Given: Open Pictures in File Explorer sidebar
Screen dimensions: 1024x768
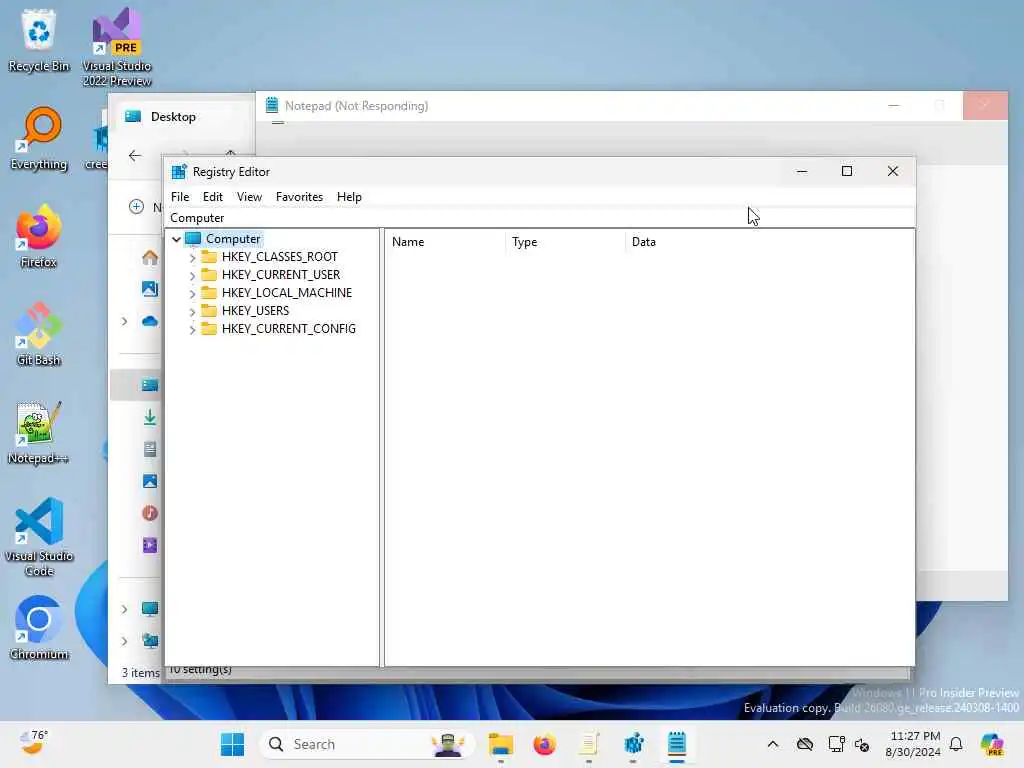Looking at the screenshot, I should [150, 481].
